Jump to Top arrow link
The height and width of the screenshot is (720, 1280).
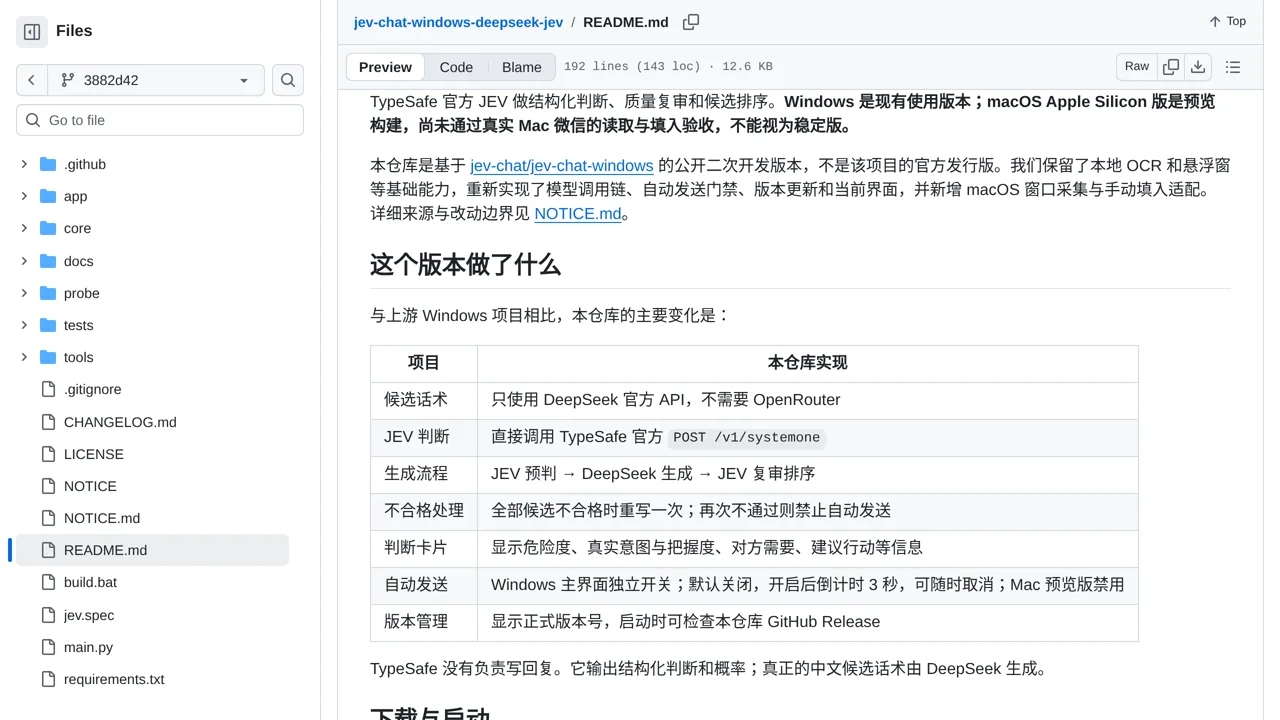coord(1227,22)
